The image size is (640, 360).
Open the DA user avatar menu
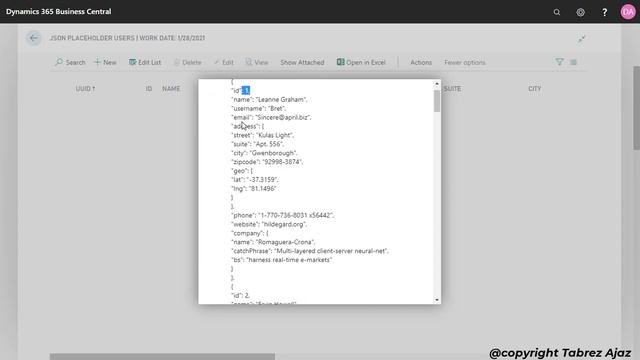pos(628,12)
